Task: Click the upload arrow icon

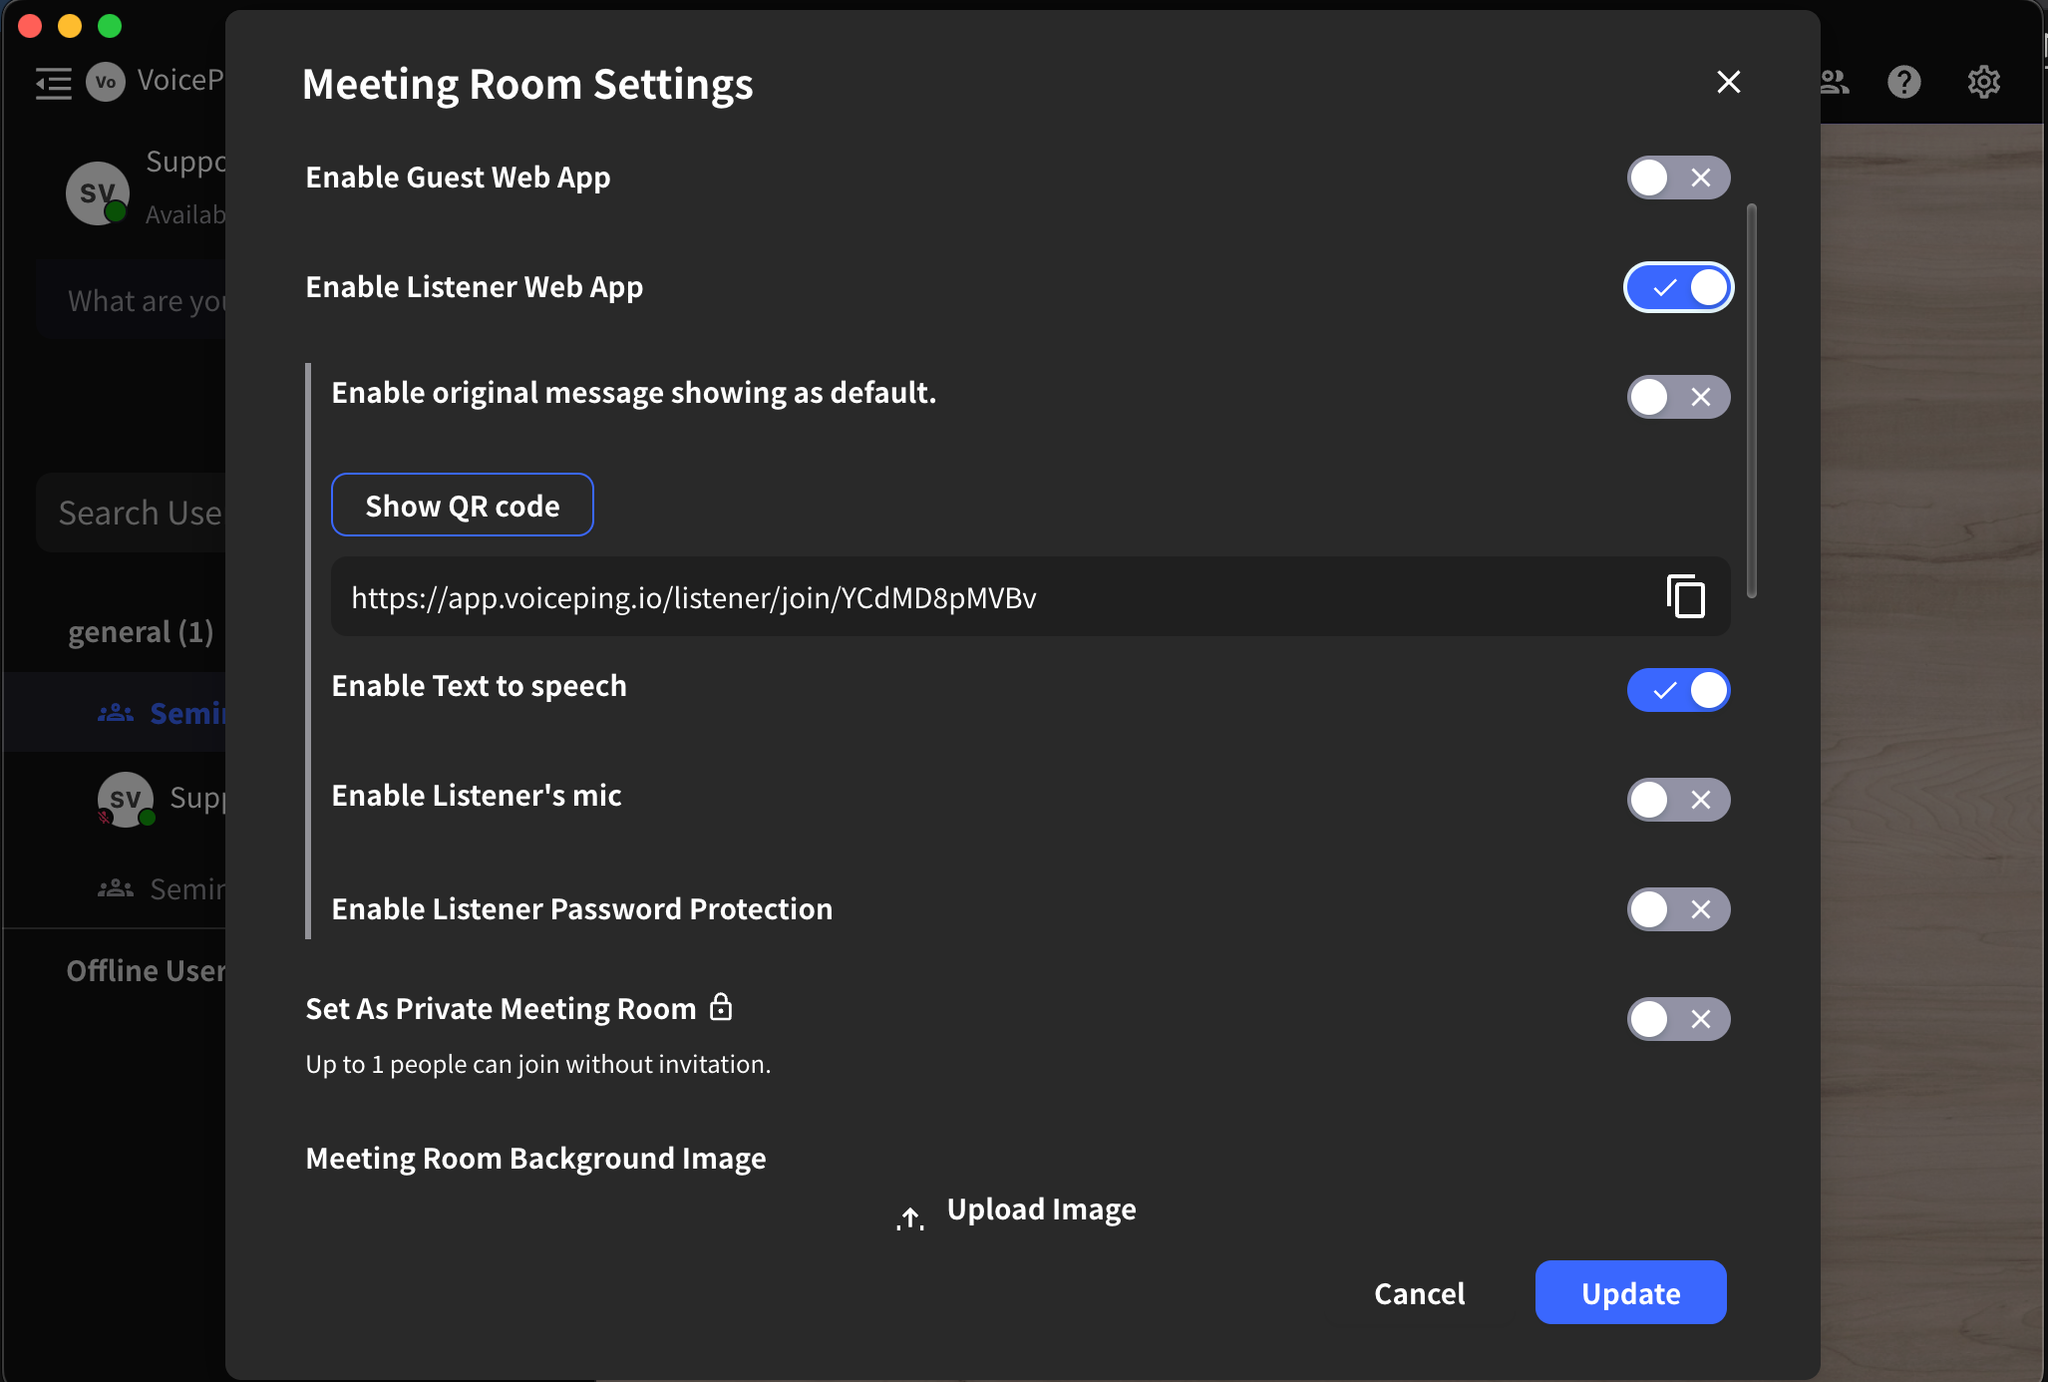Action: pos(910,1217)
